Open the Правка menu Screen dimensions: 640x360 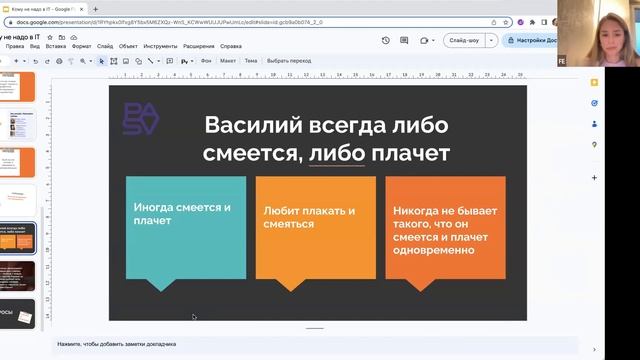(15, 46)
